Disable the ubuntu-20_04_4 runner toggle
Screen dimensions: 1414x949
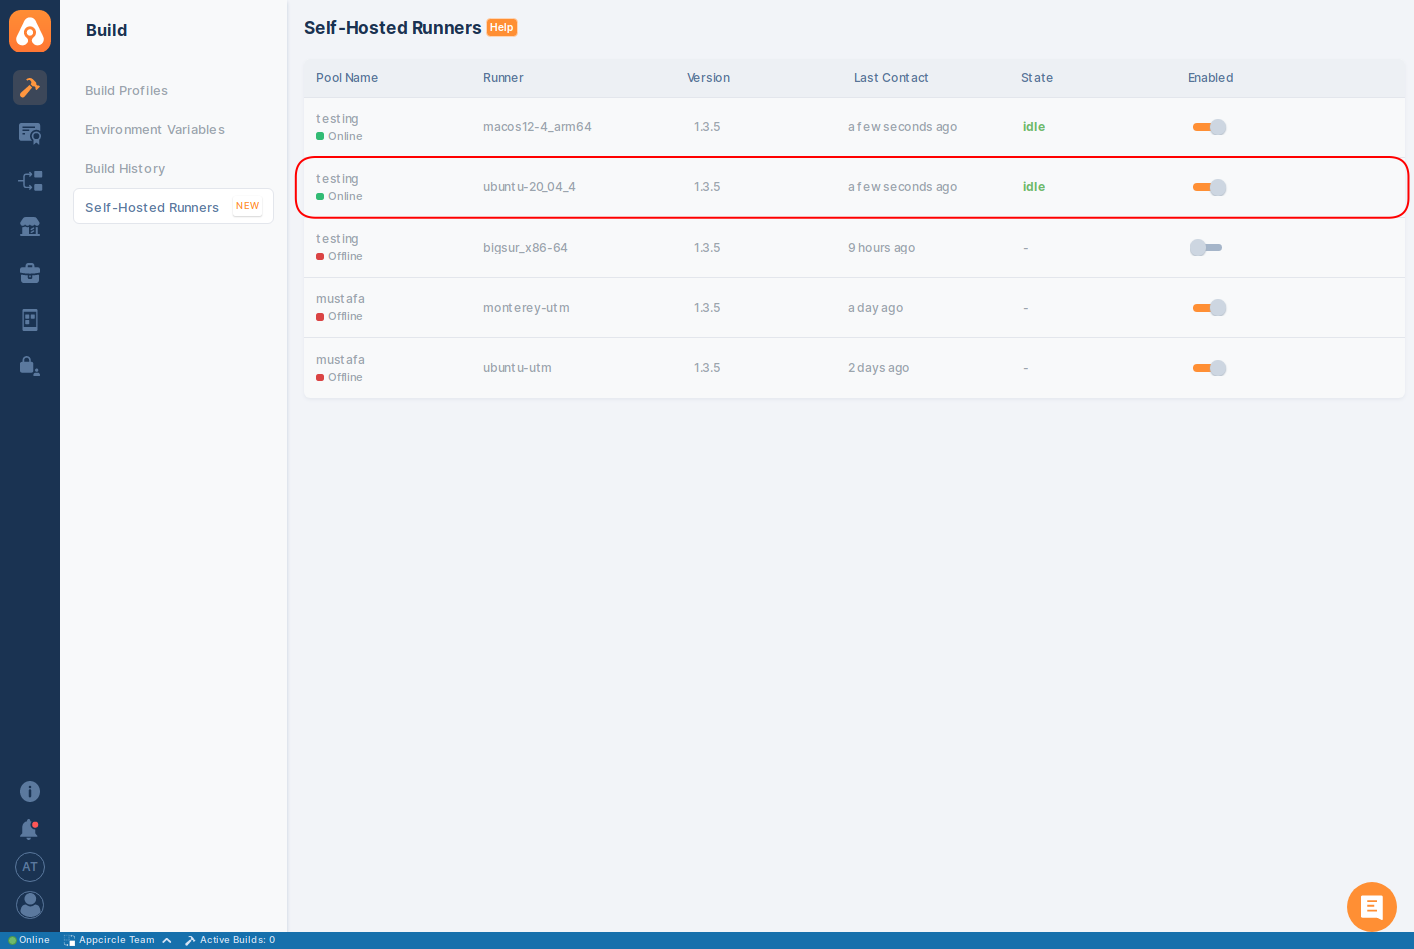(1209, 187)
